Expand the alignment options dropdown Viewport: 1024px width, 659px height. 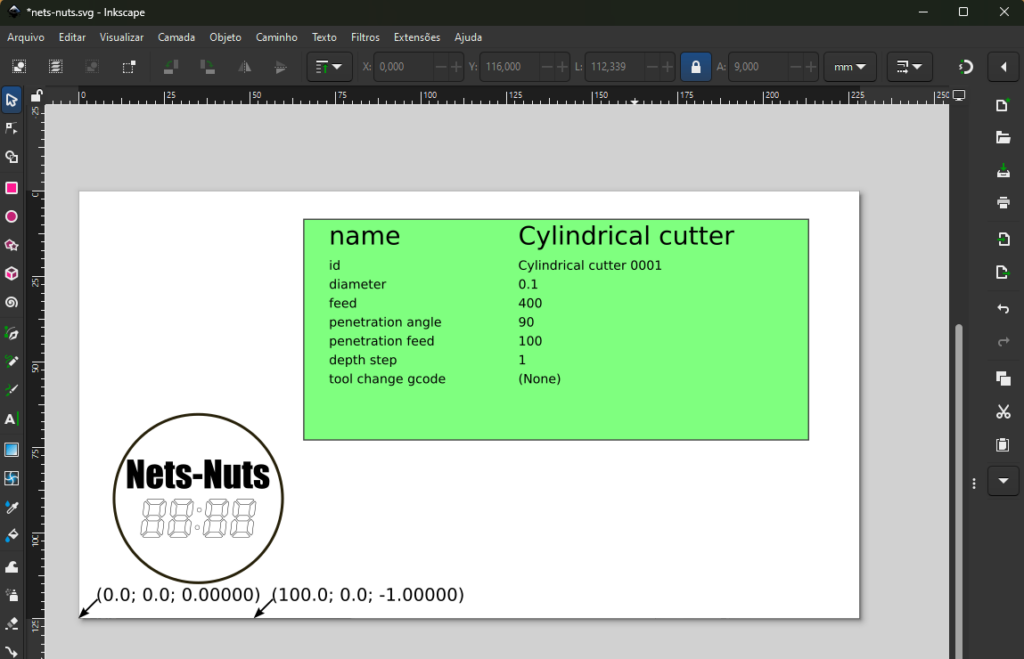(x=329, y=67)
